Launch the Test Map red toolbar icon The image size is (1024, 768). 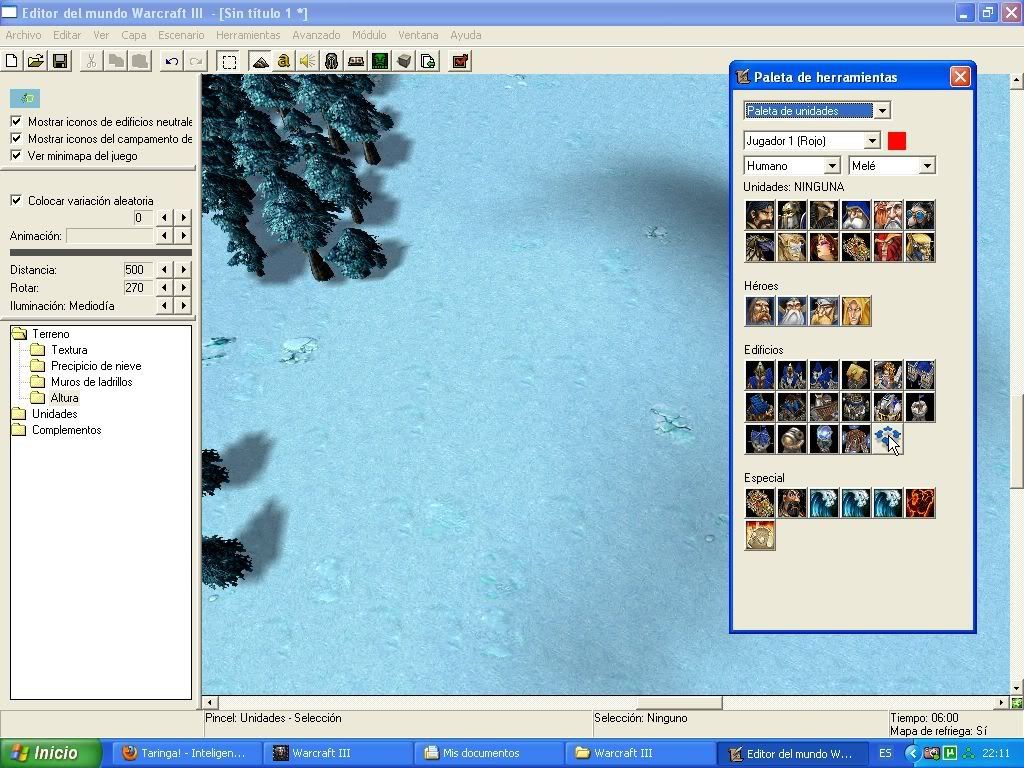(x=460, y=61)
